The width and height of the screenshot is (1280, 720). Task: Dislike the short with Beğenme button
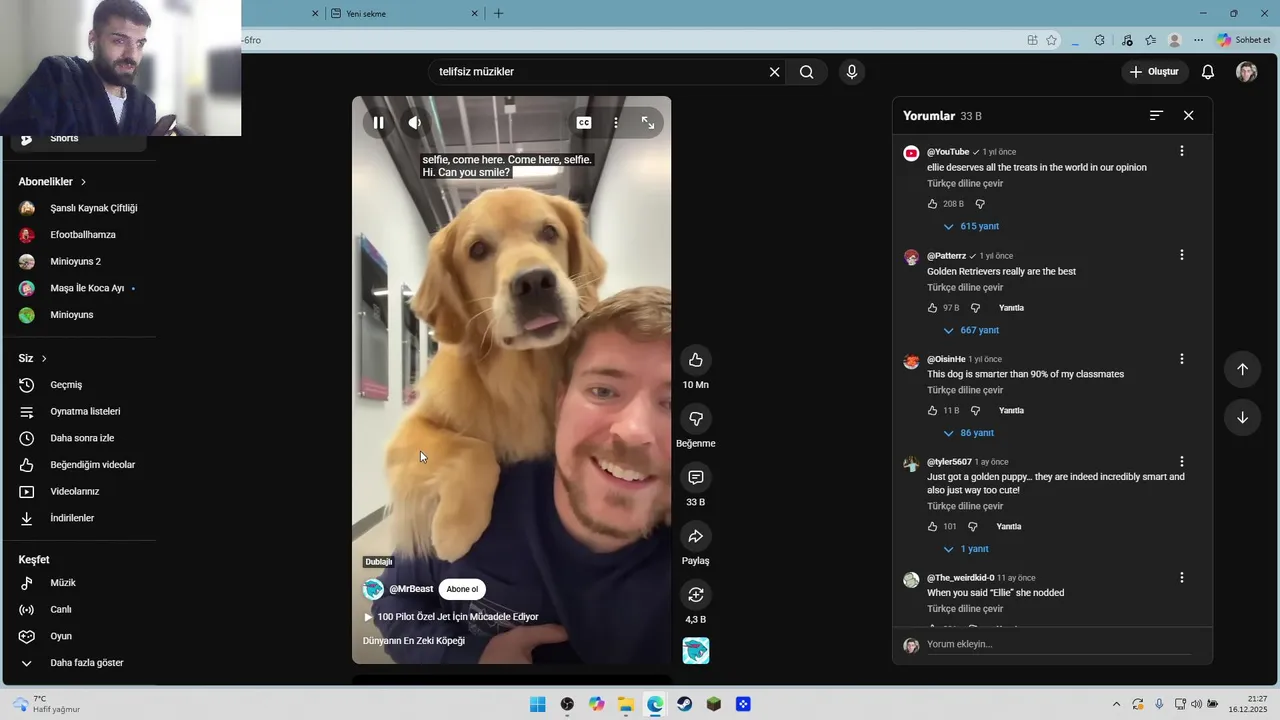[696, 419]
